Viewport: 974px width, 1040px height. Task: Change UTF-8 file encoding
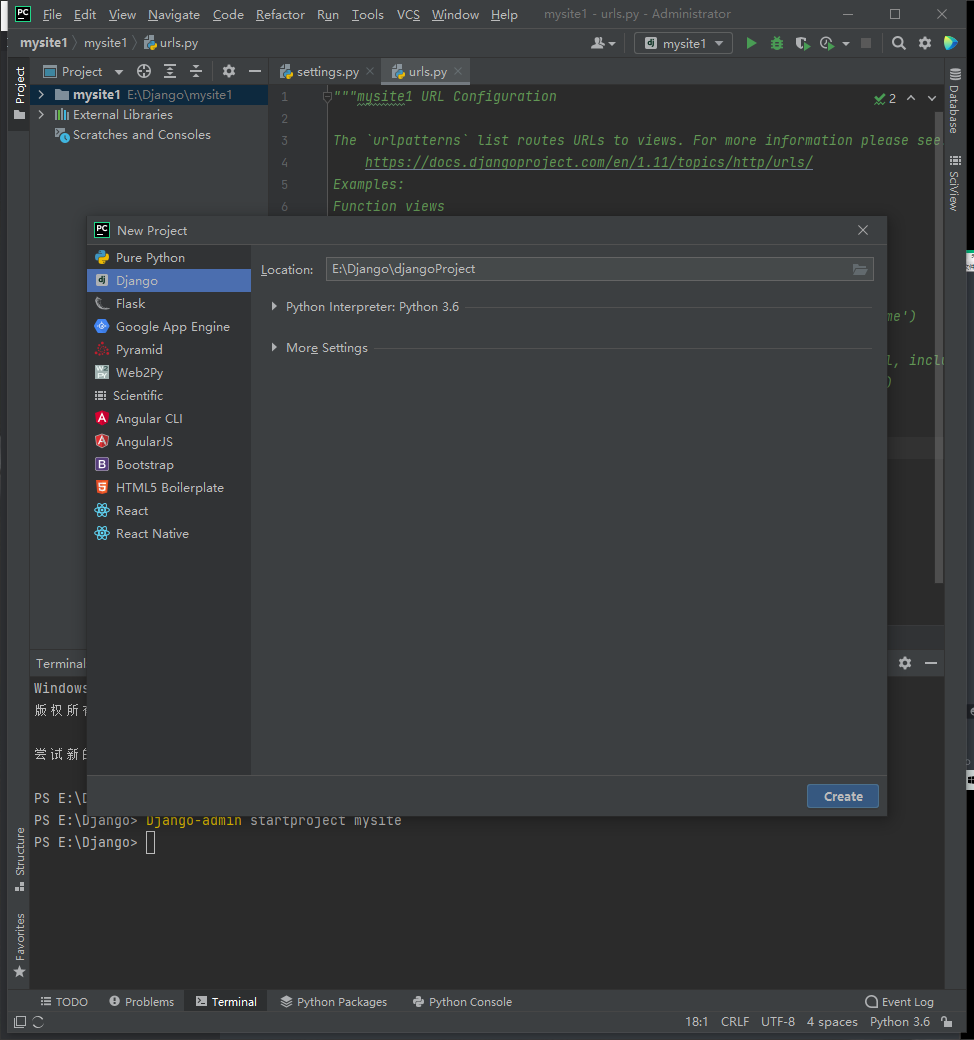778,1022
